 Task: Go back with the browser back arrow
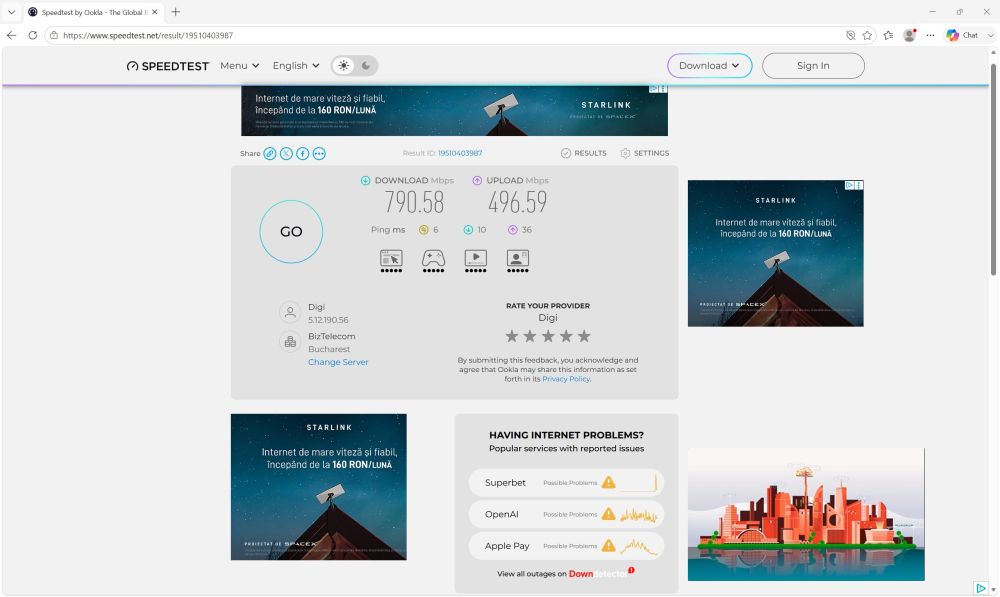(x=11, y=35)
